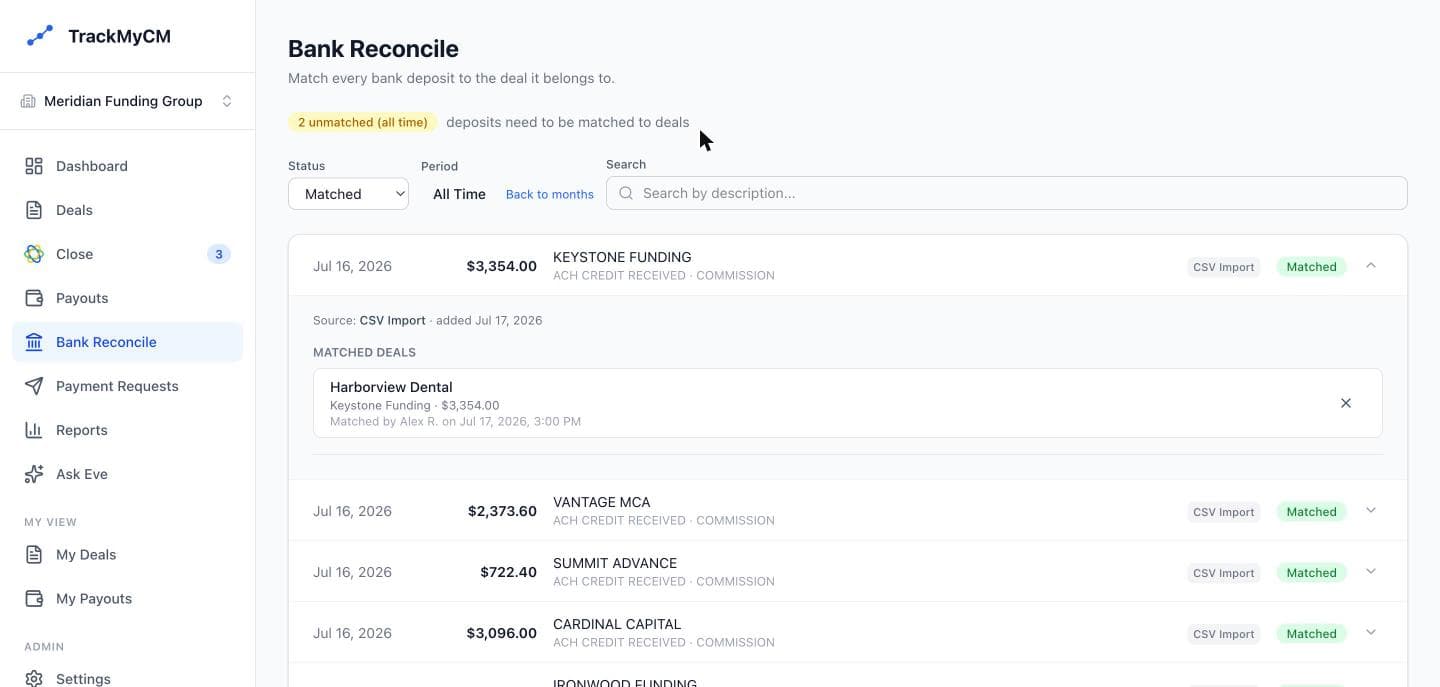Click the Close section colored icon

[34, 254]
